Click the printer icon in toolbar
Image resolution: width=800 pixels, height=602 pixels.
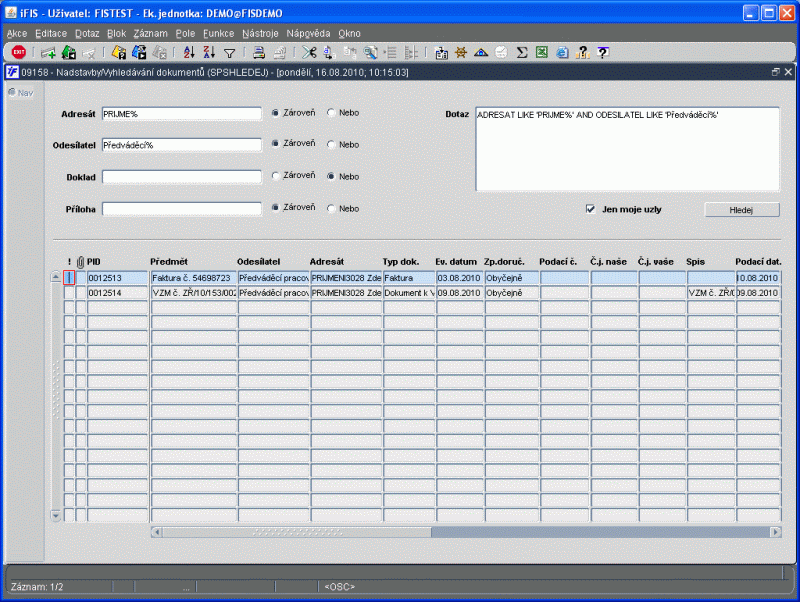(259, 52)
